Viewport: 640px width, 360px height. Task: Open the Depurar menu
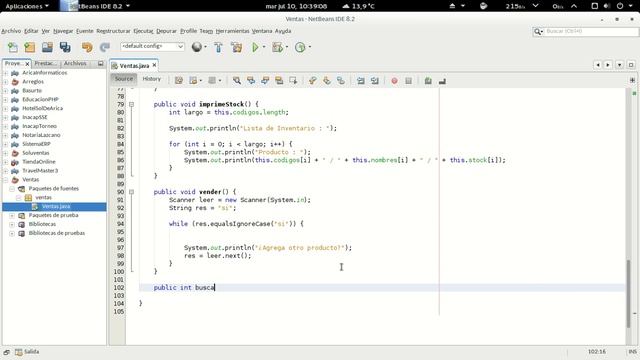click(x=167, y=31)
